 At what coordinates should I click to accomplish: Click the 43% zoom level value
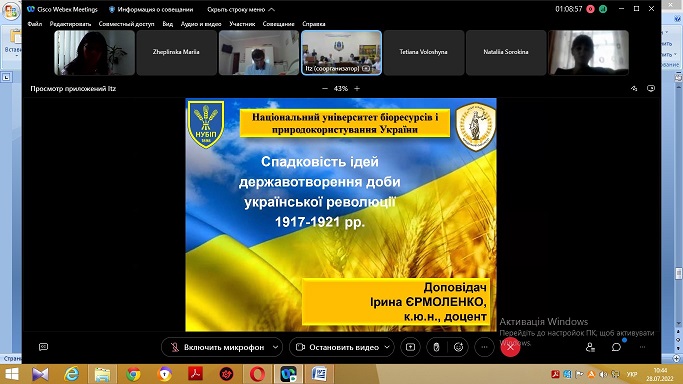pos(341,88)
